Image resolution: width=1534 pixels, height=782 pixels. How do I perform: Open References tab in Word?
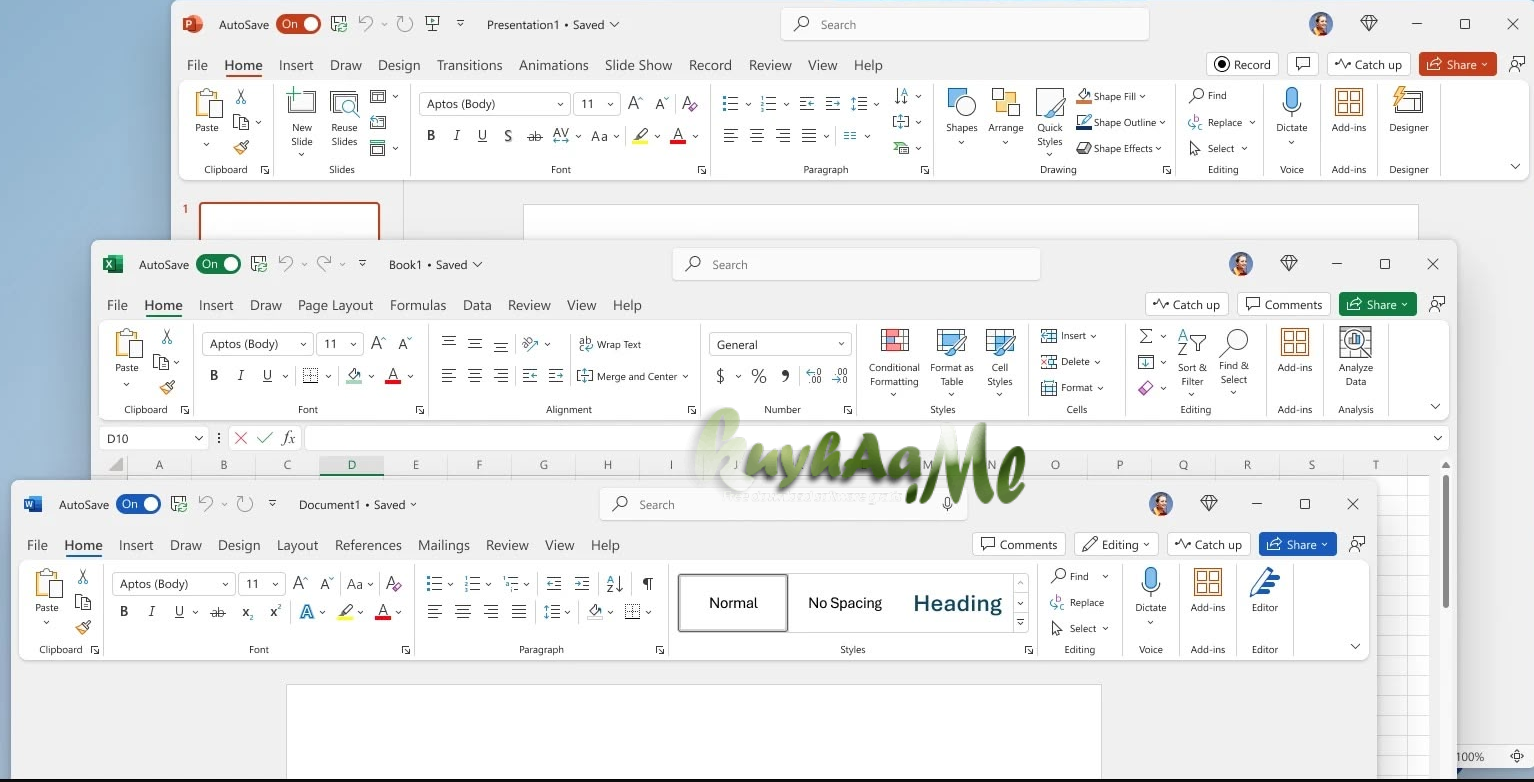point(368,545)
